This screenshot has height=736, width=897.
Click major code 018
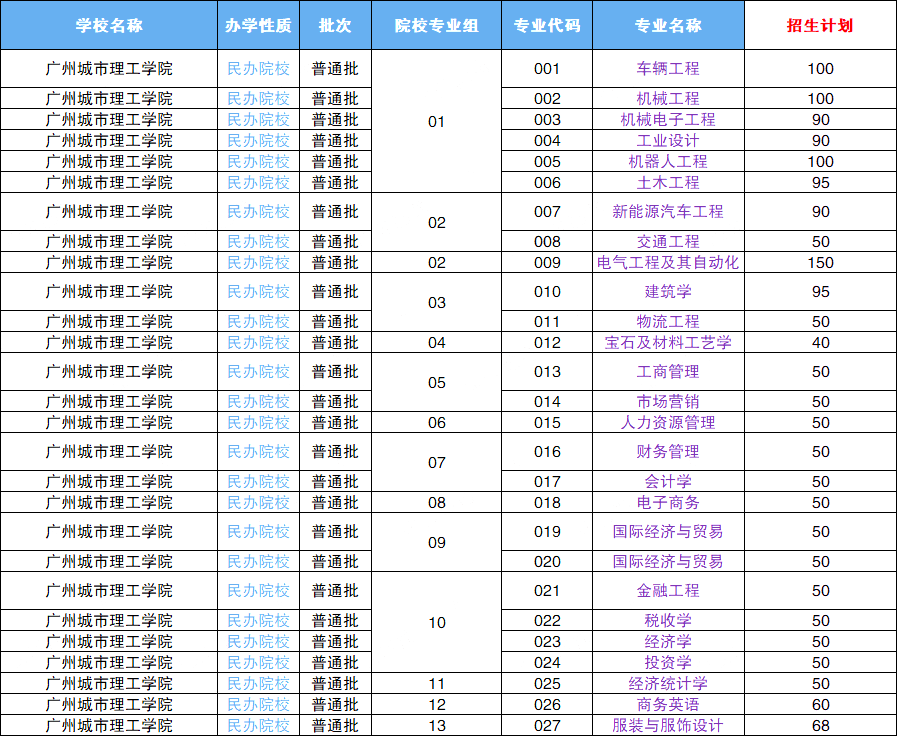pyautogui.click(x=547, y=503)
